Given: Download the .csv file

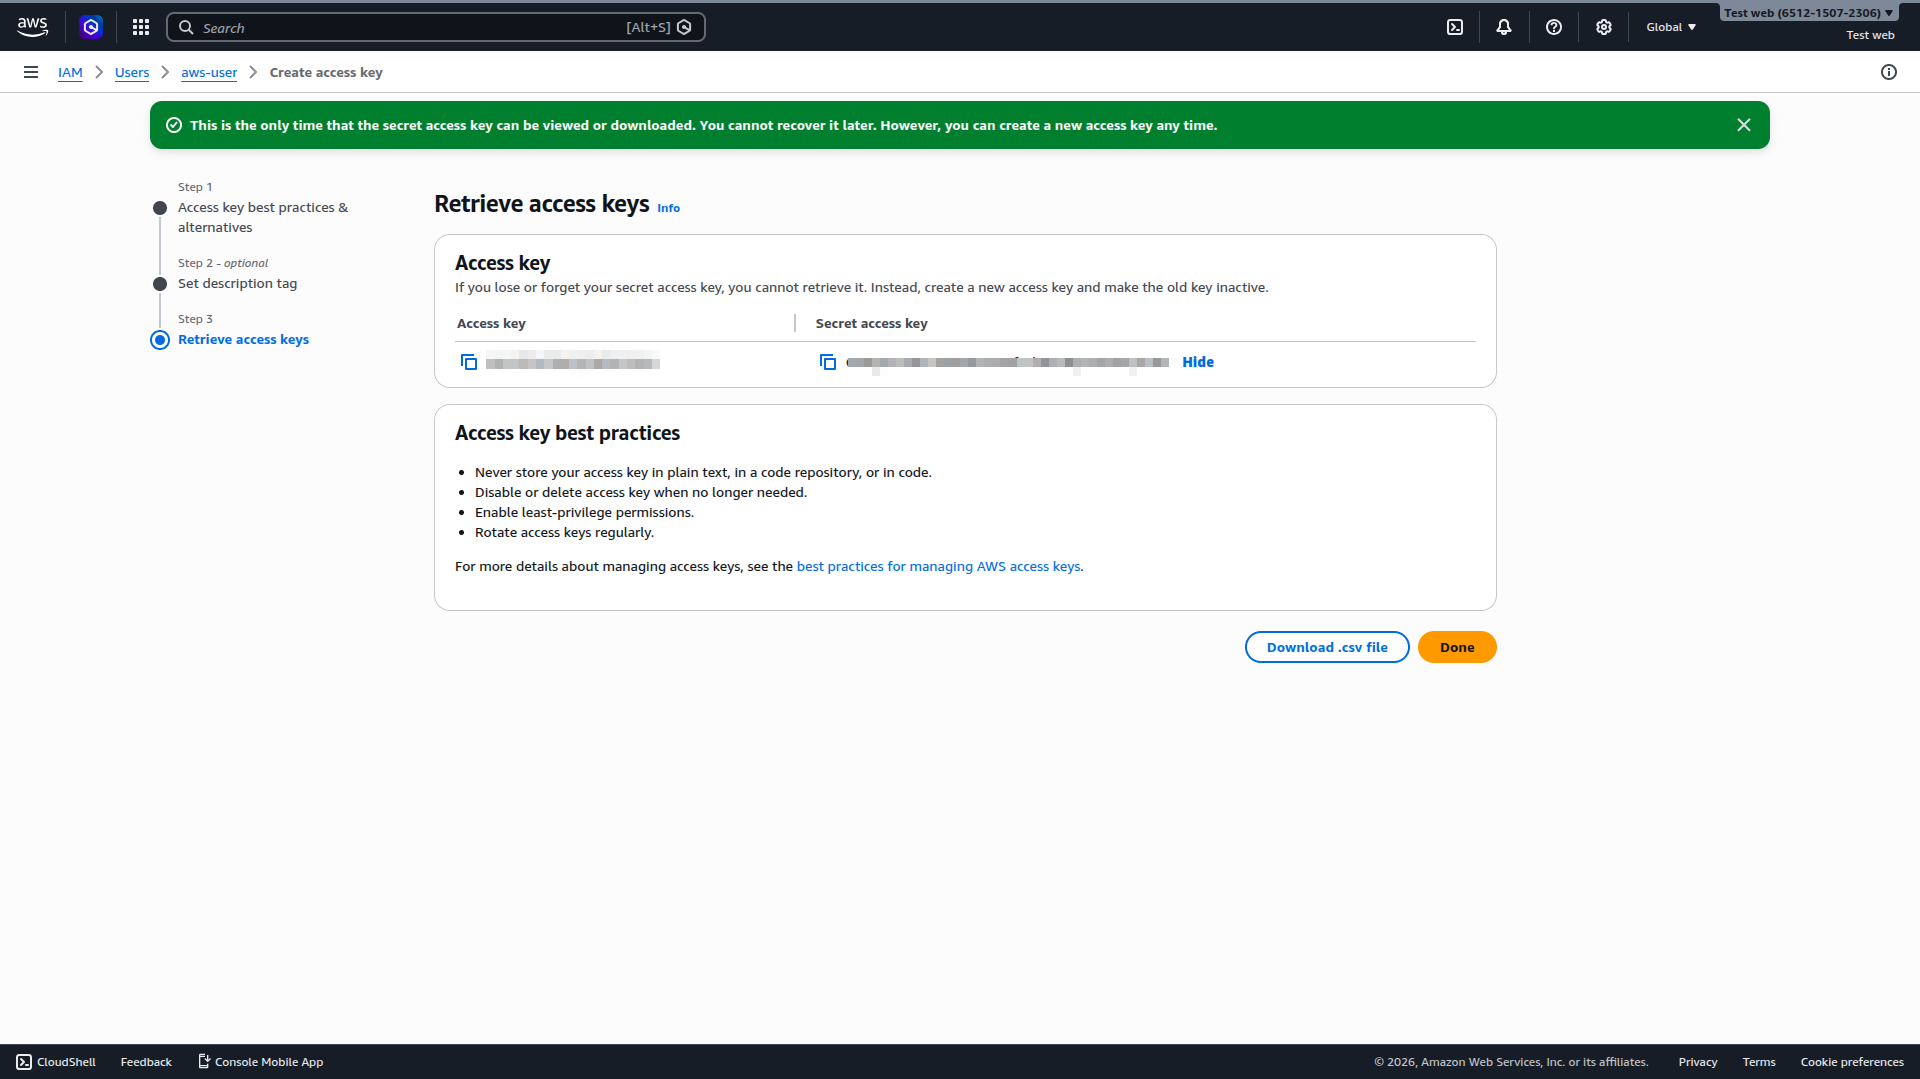Looking at the screenshot, I should point(1327,647).
